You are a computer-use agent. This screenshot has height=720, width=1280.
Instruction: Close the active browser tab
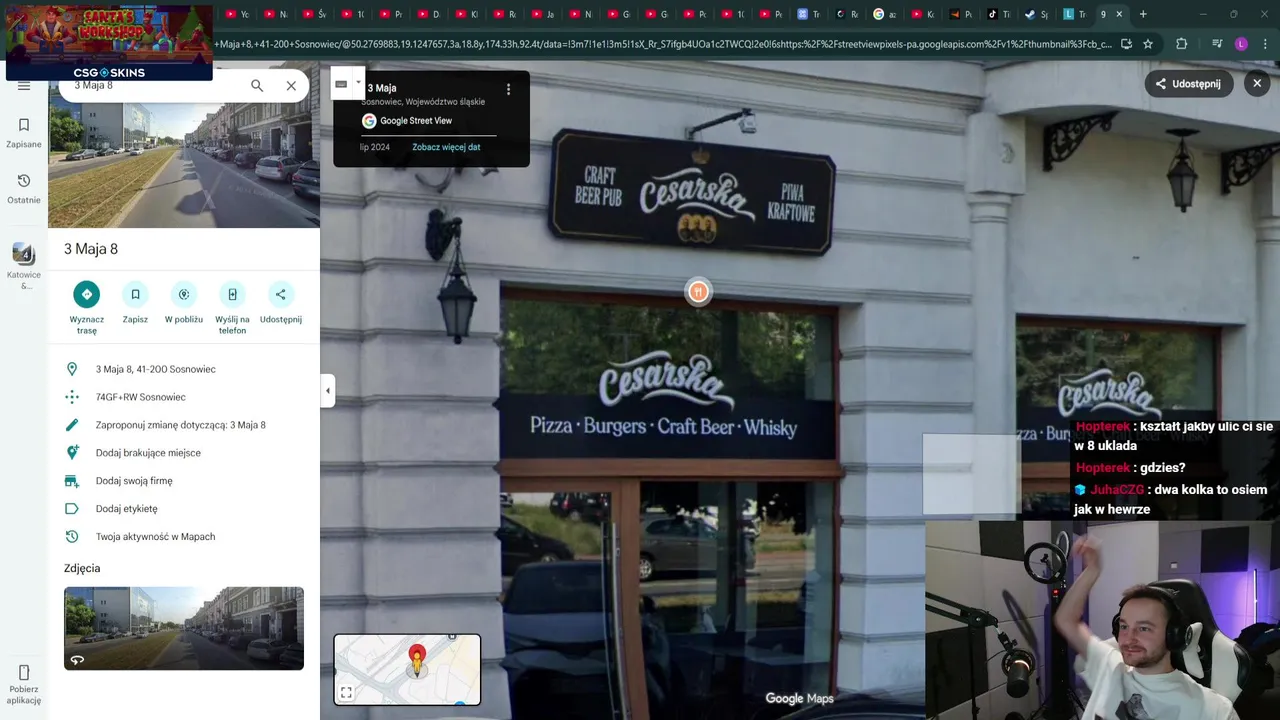point(1119,14)
